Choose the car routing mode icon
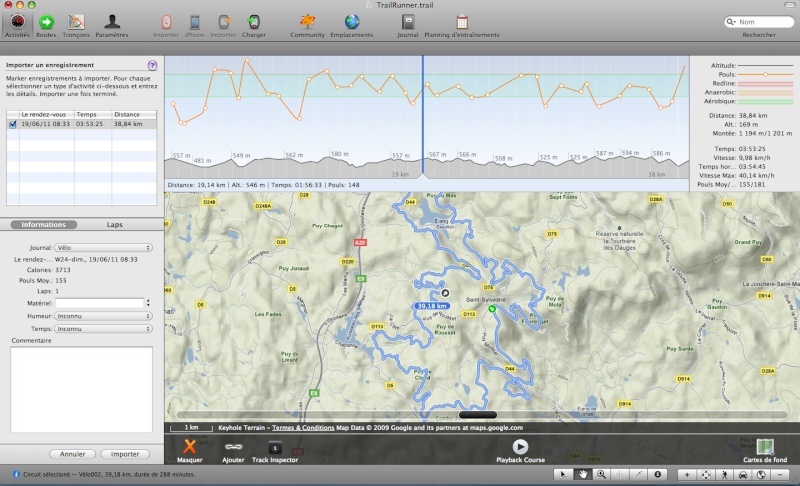Screen dimensions: 800x486 click(x=743, y=474)
